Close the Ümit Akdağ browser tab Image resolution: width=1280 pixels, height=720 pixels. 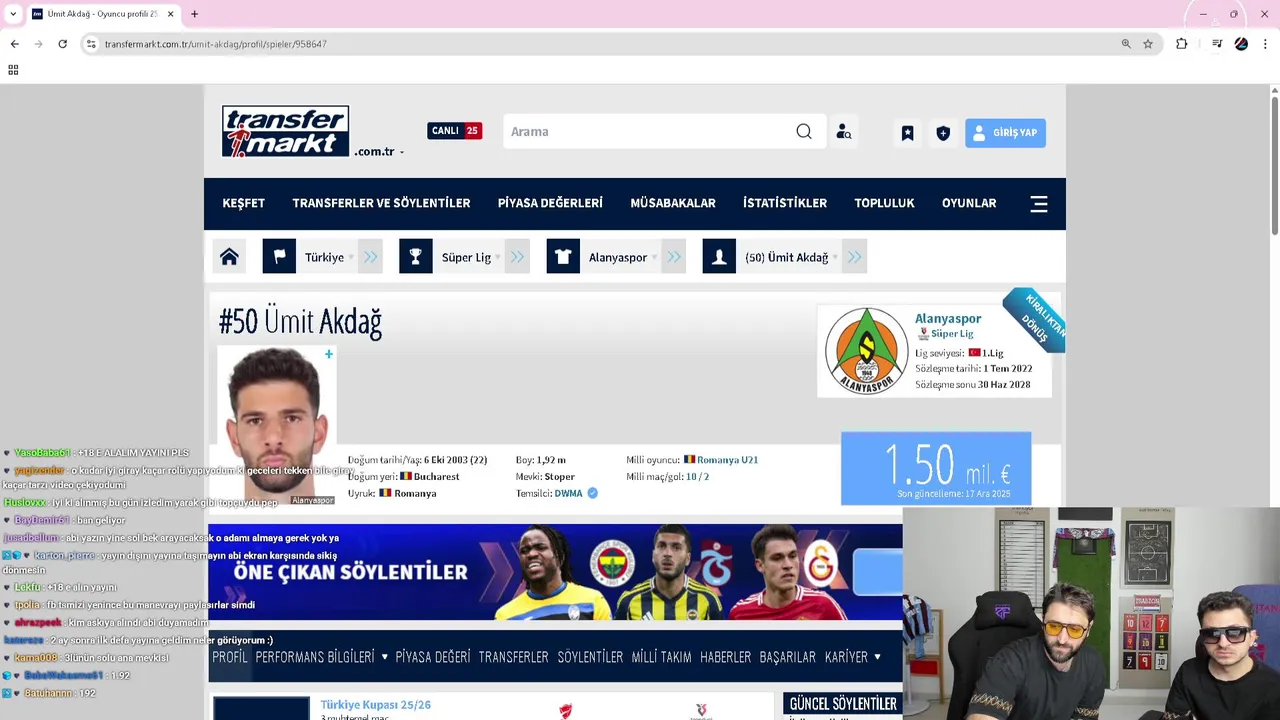(170, 14)
